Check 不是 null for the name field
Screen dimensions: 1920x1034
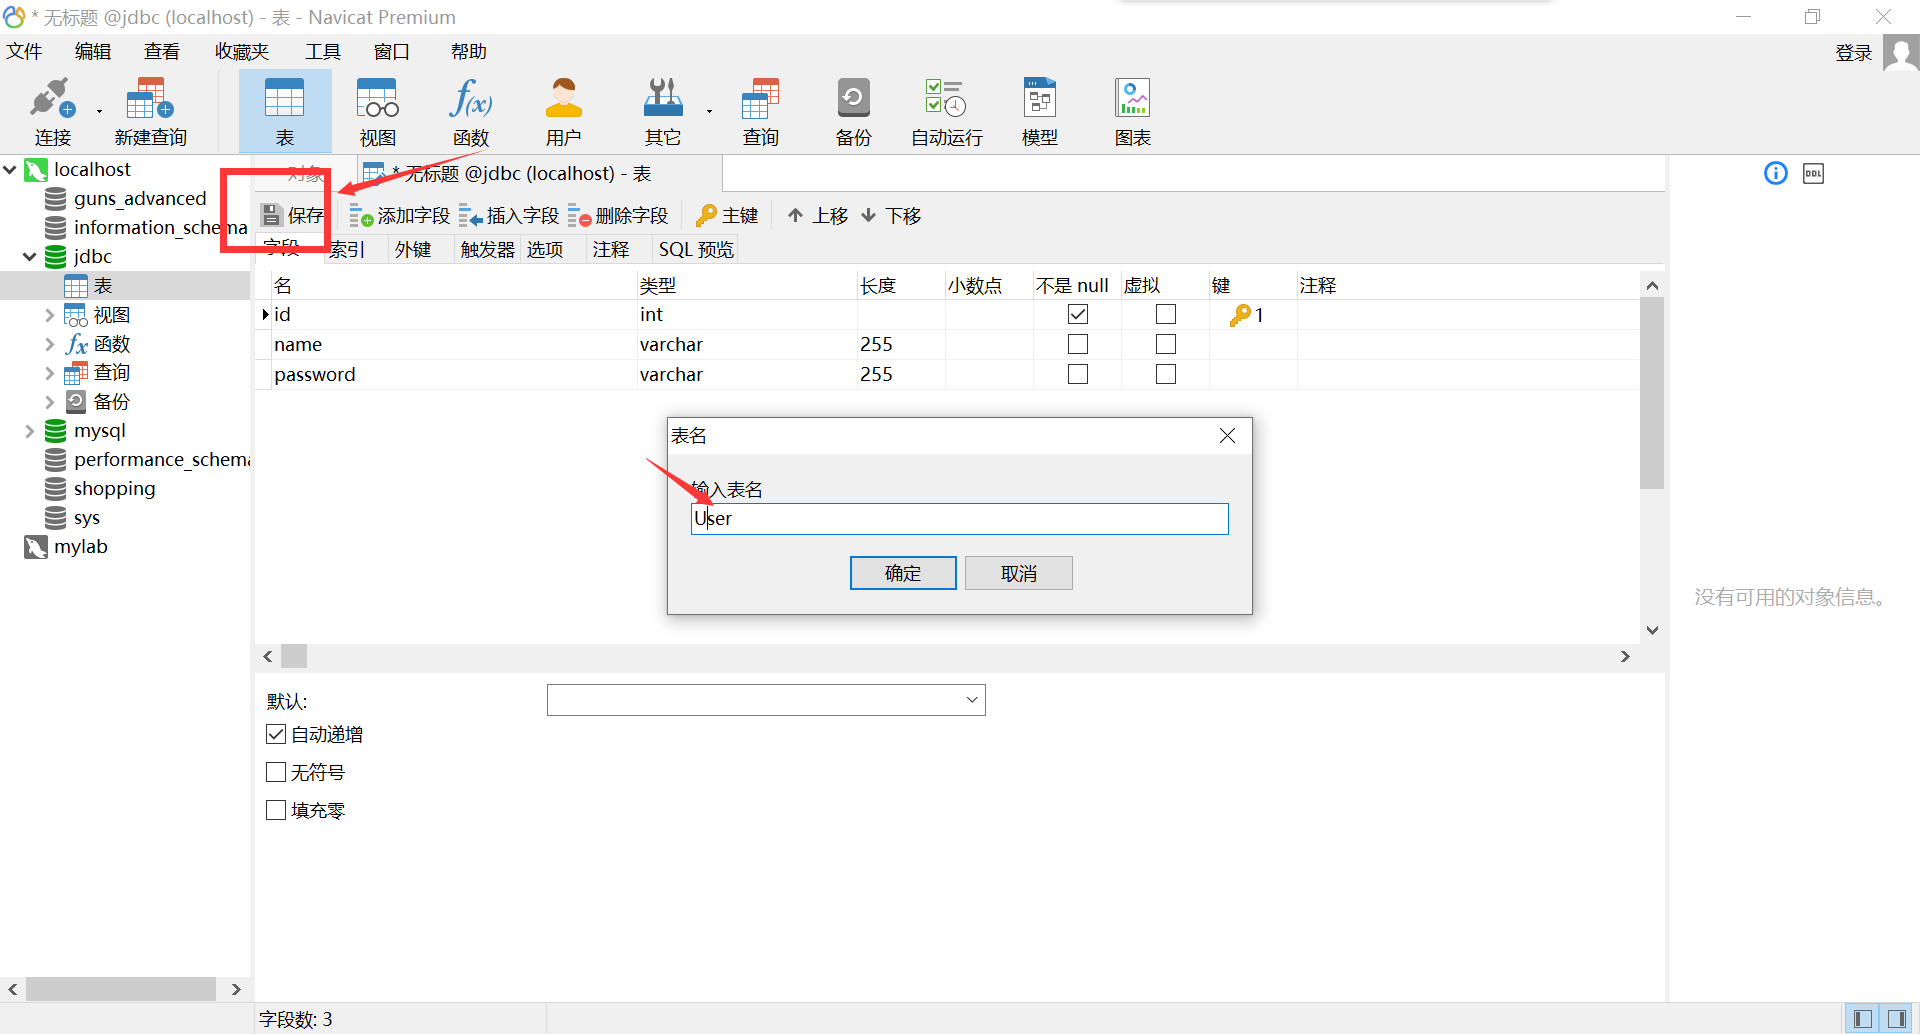[x=1077, y=343]
